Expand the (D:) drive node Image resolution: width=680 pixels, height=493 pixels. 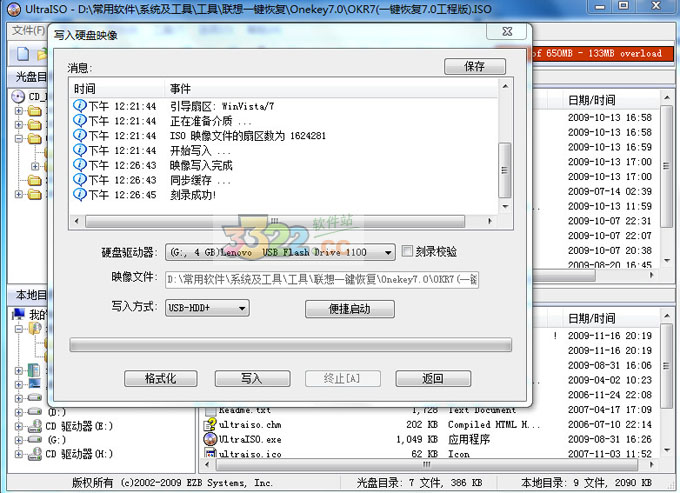(19, 412)
